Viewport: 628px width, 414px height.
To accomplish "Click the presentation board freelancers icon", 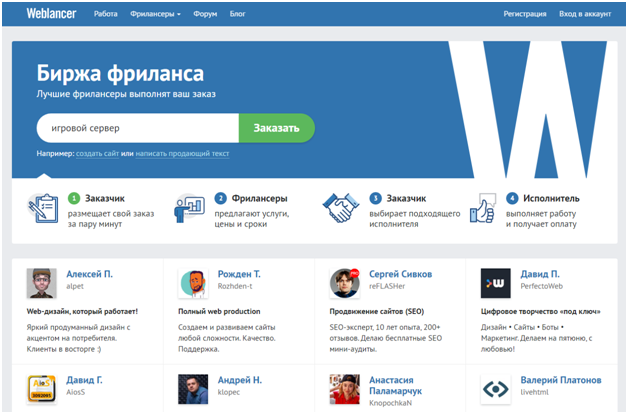I will coord(189,208).
